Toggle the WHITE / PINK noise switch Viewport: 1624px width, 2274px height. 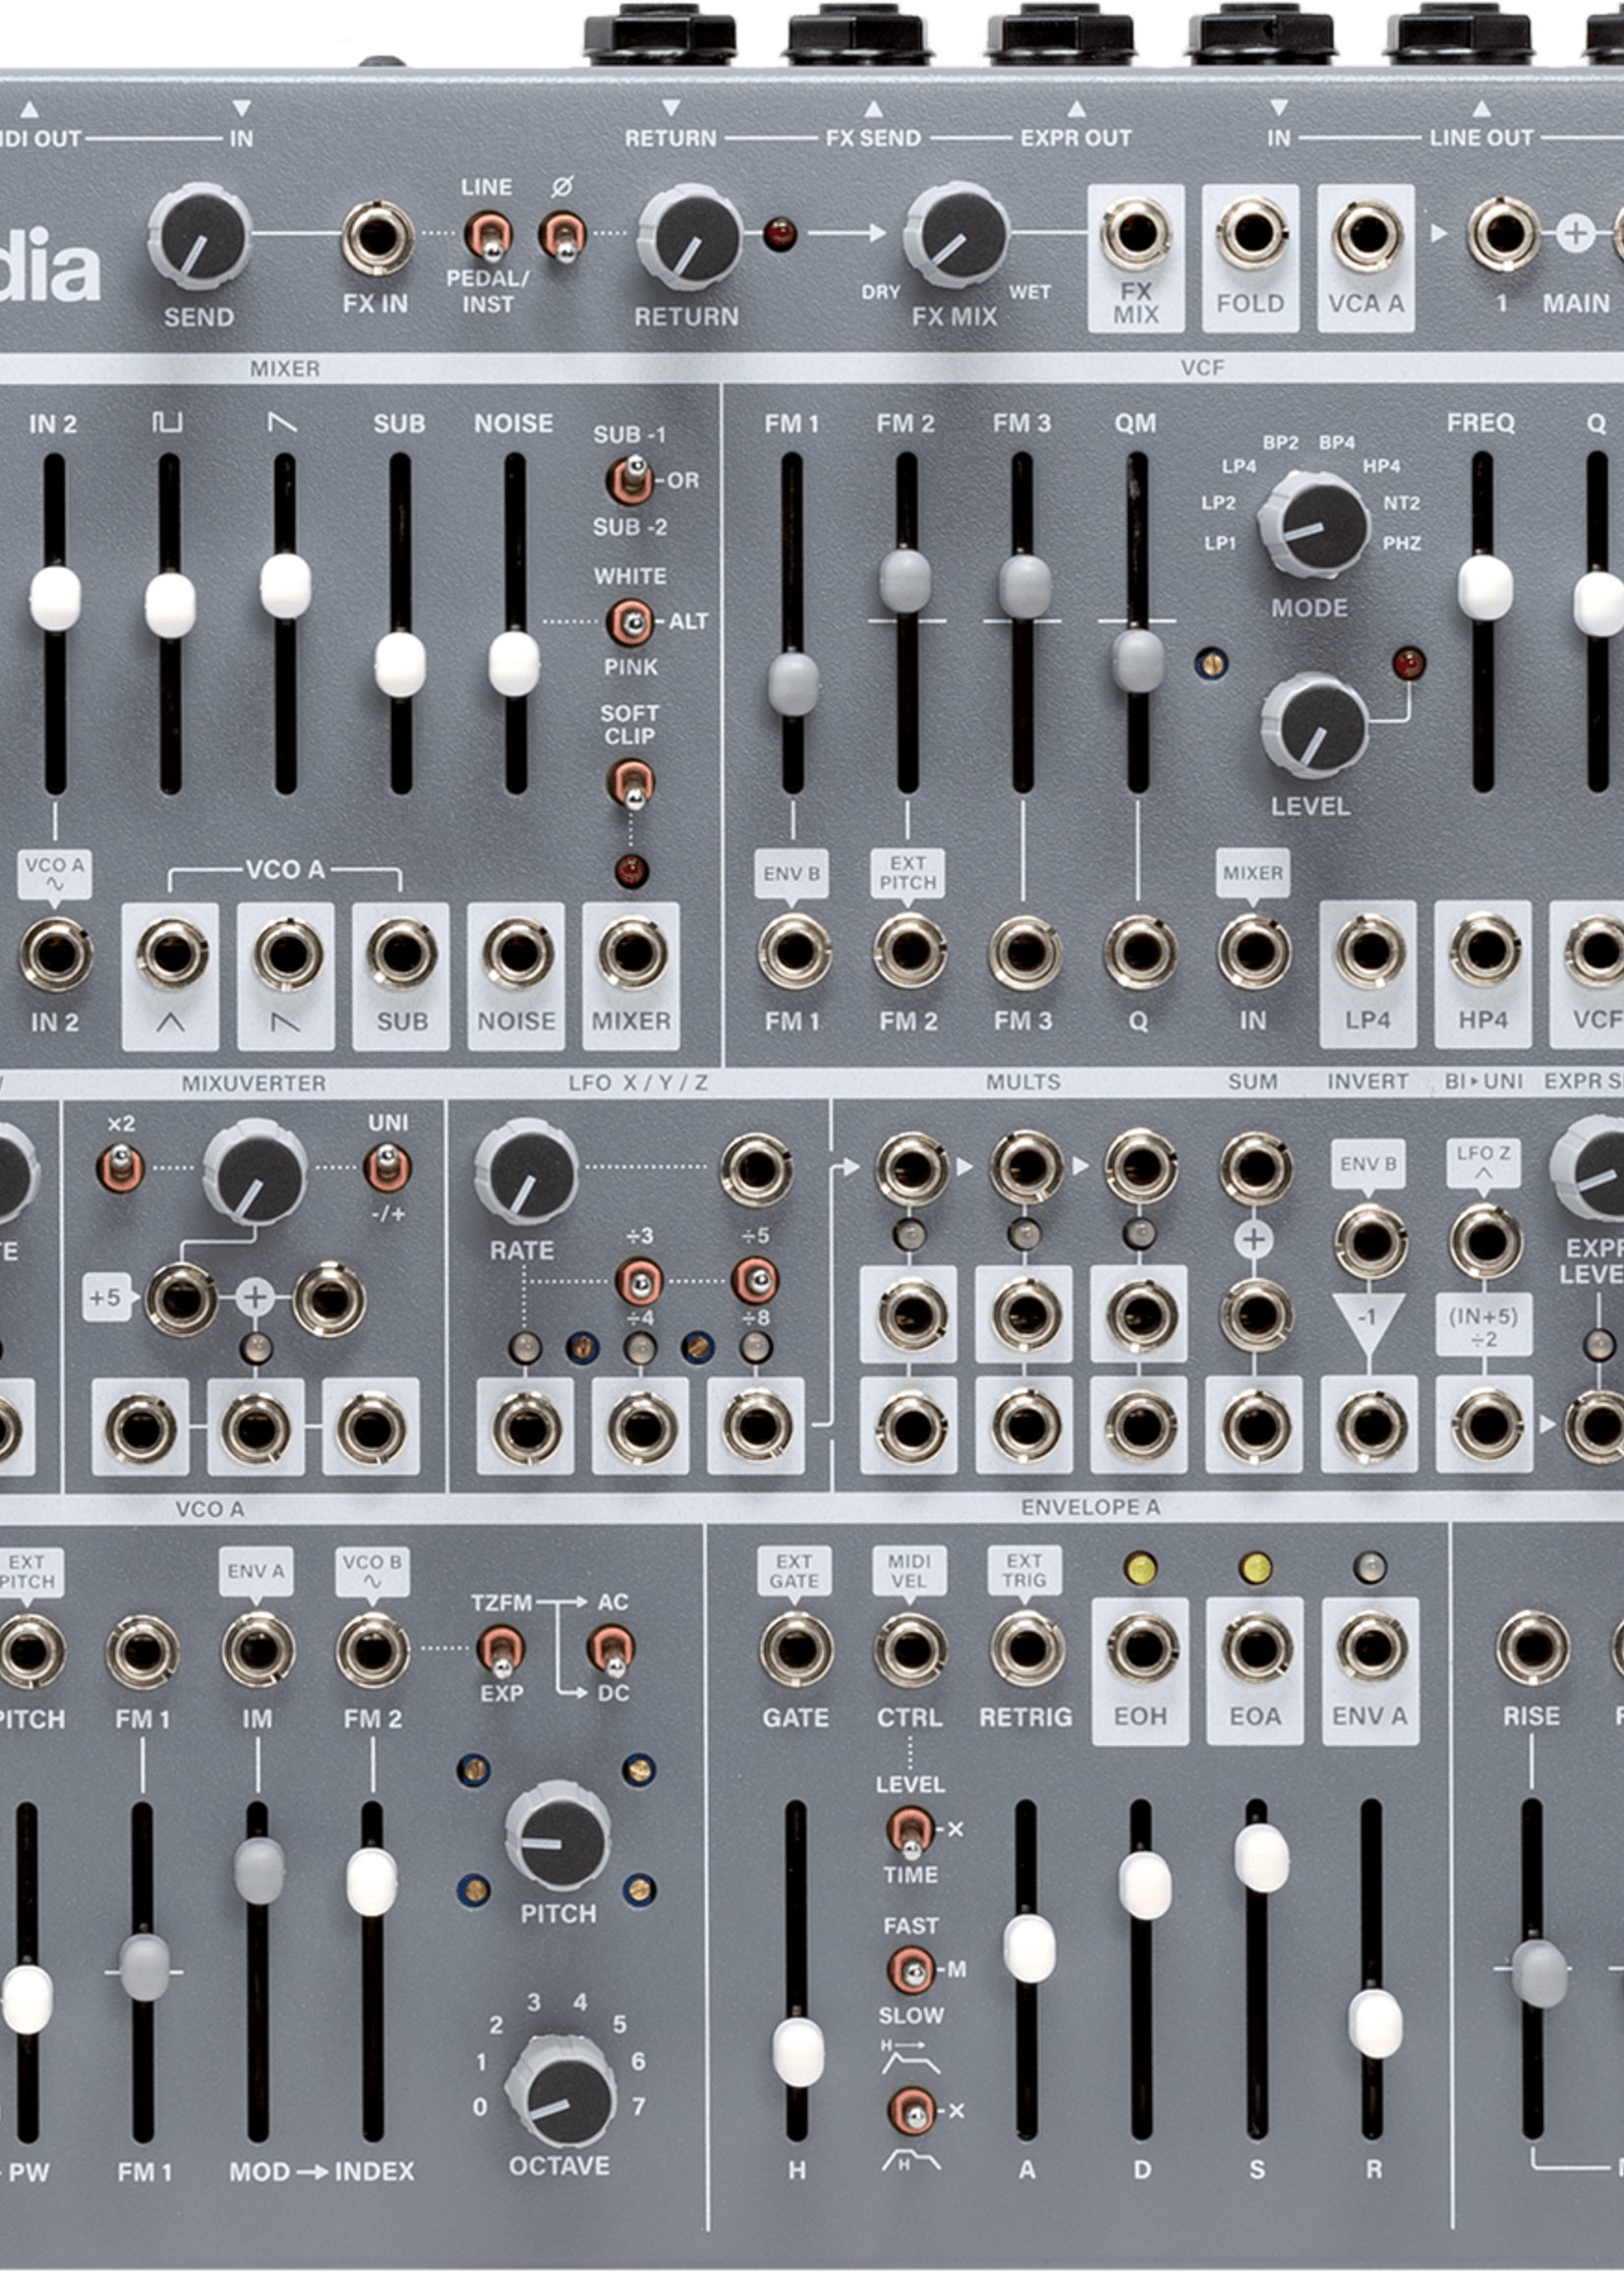click(630, 622)
